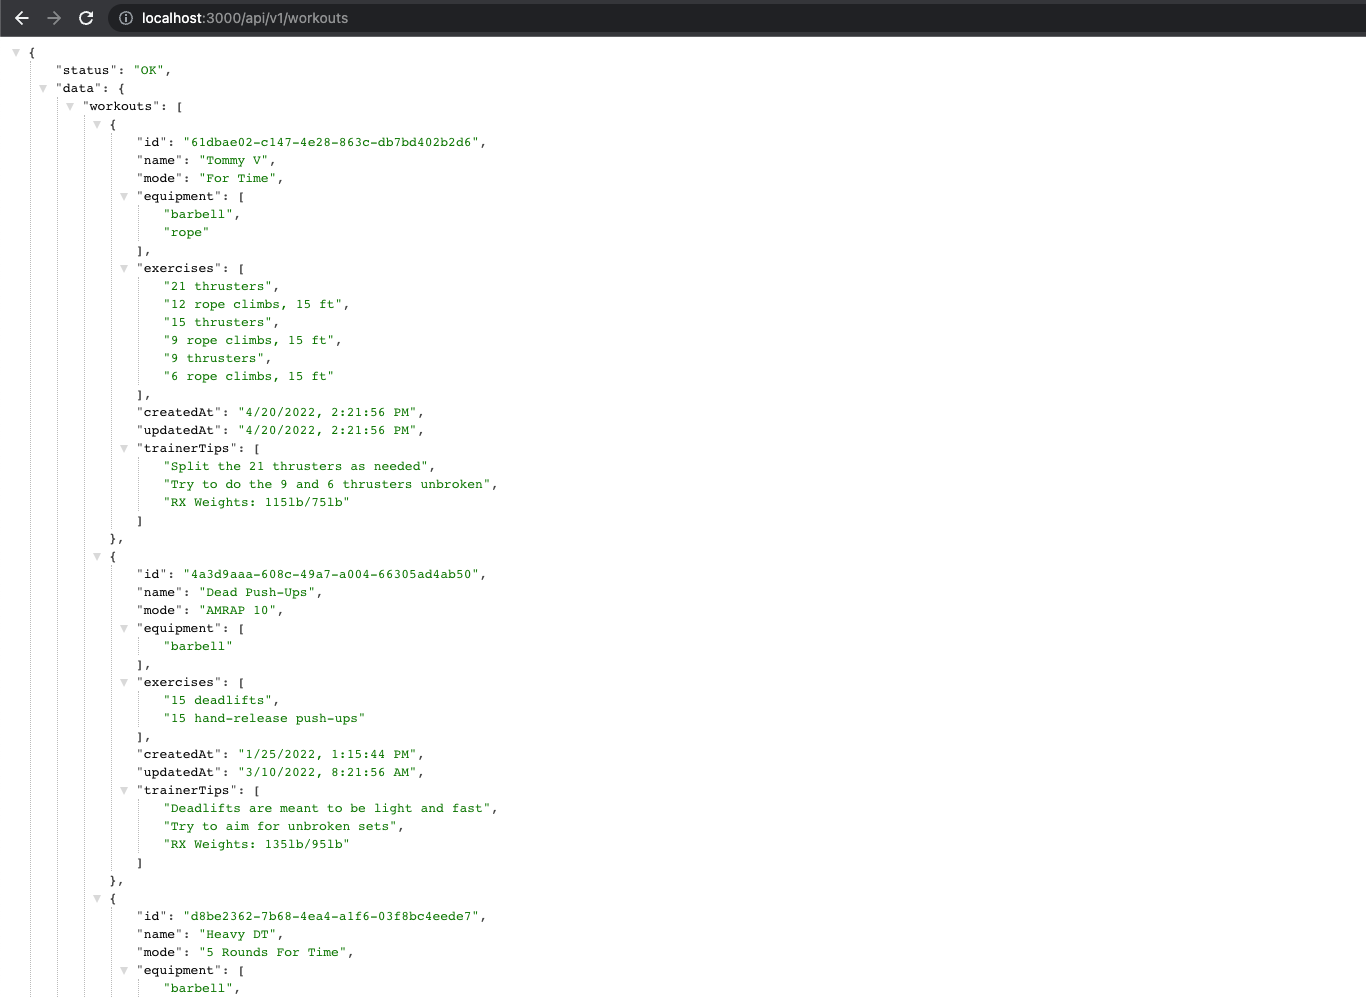The width and height of the screenshot is (1366, 998).
Task: Select the "RX Weights: 115lb/75lb" tip
Action: click(257, 502)
